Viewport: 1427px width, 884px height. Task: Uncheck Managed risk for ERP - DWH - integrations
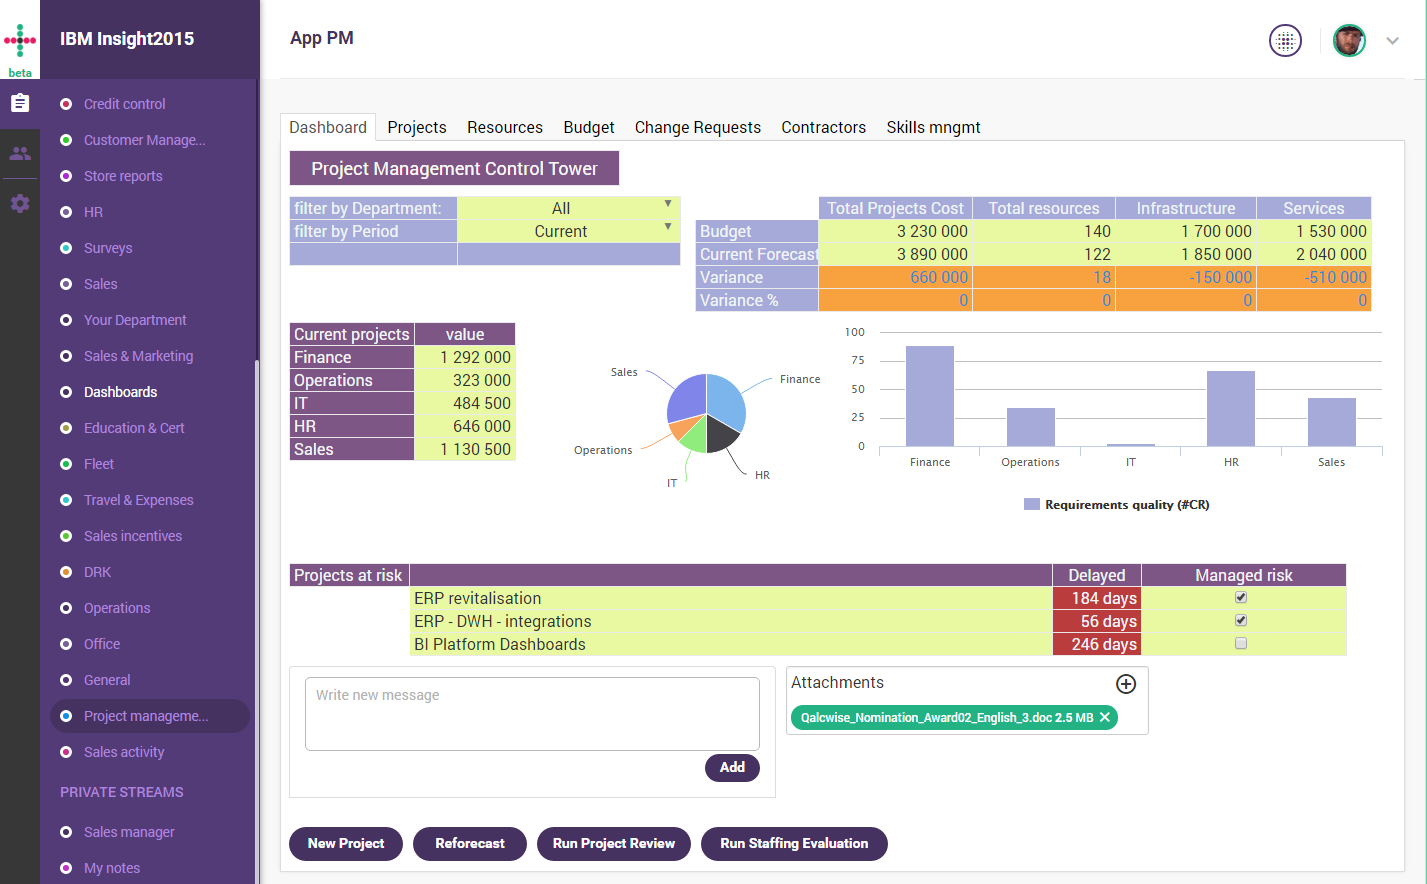click(x=1241, y=621)
